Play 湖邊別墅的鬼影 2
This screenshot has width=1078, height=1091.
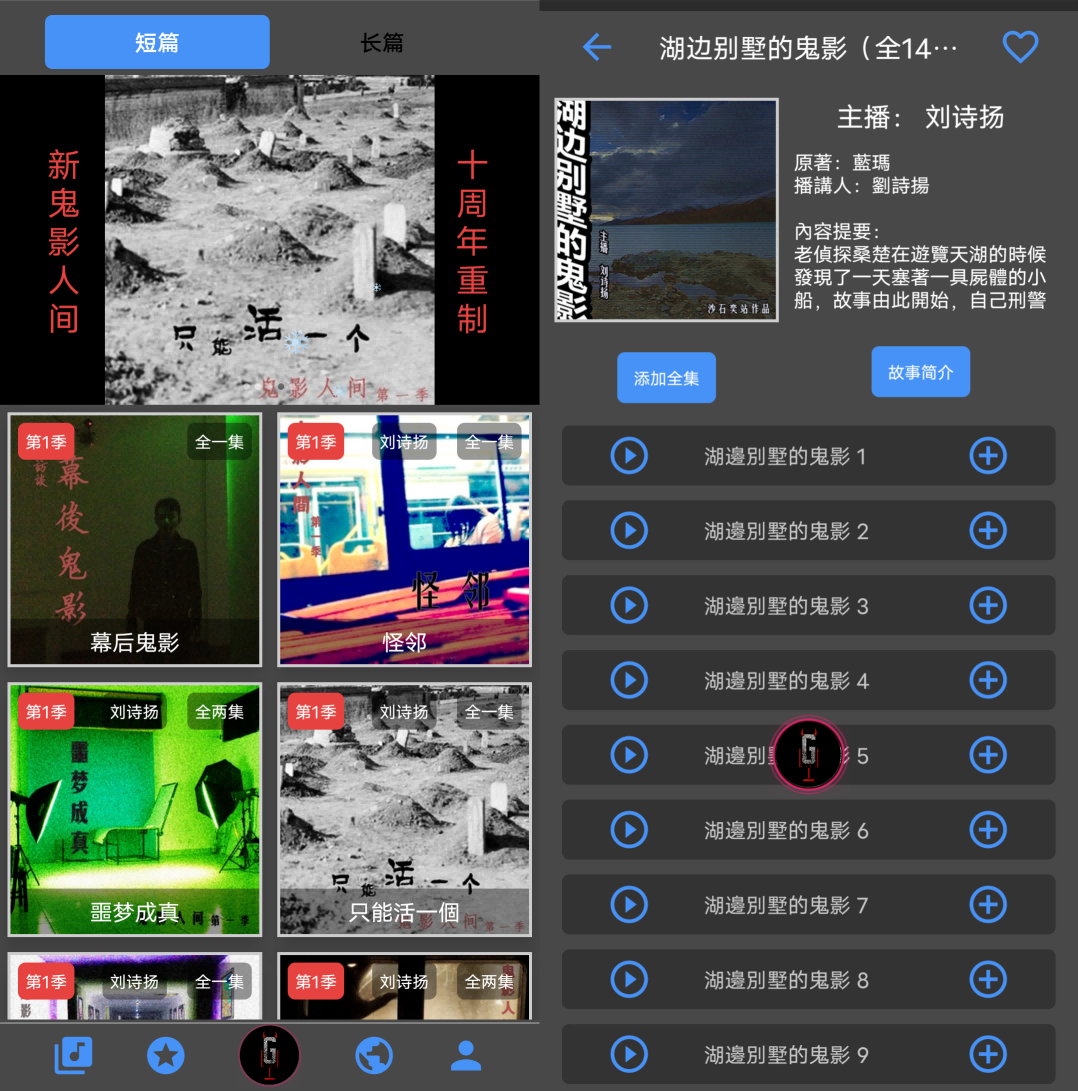click(x=629, y=531)
